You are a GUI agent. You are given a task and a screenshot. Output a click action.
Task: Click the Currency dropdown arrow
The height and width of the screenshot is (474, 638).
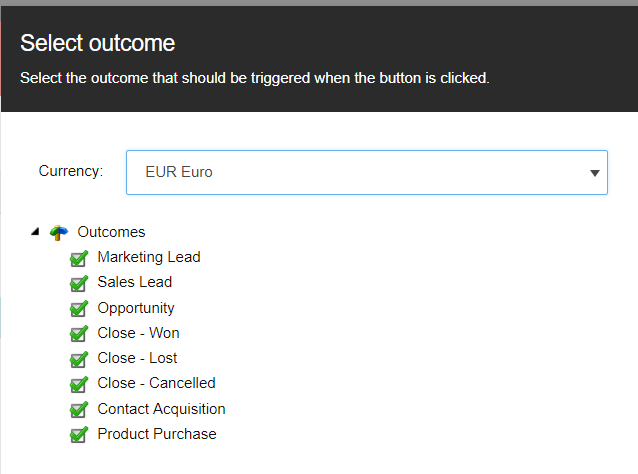pyautogui.click(x=594, y=173)
